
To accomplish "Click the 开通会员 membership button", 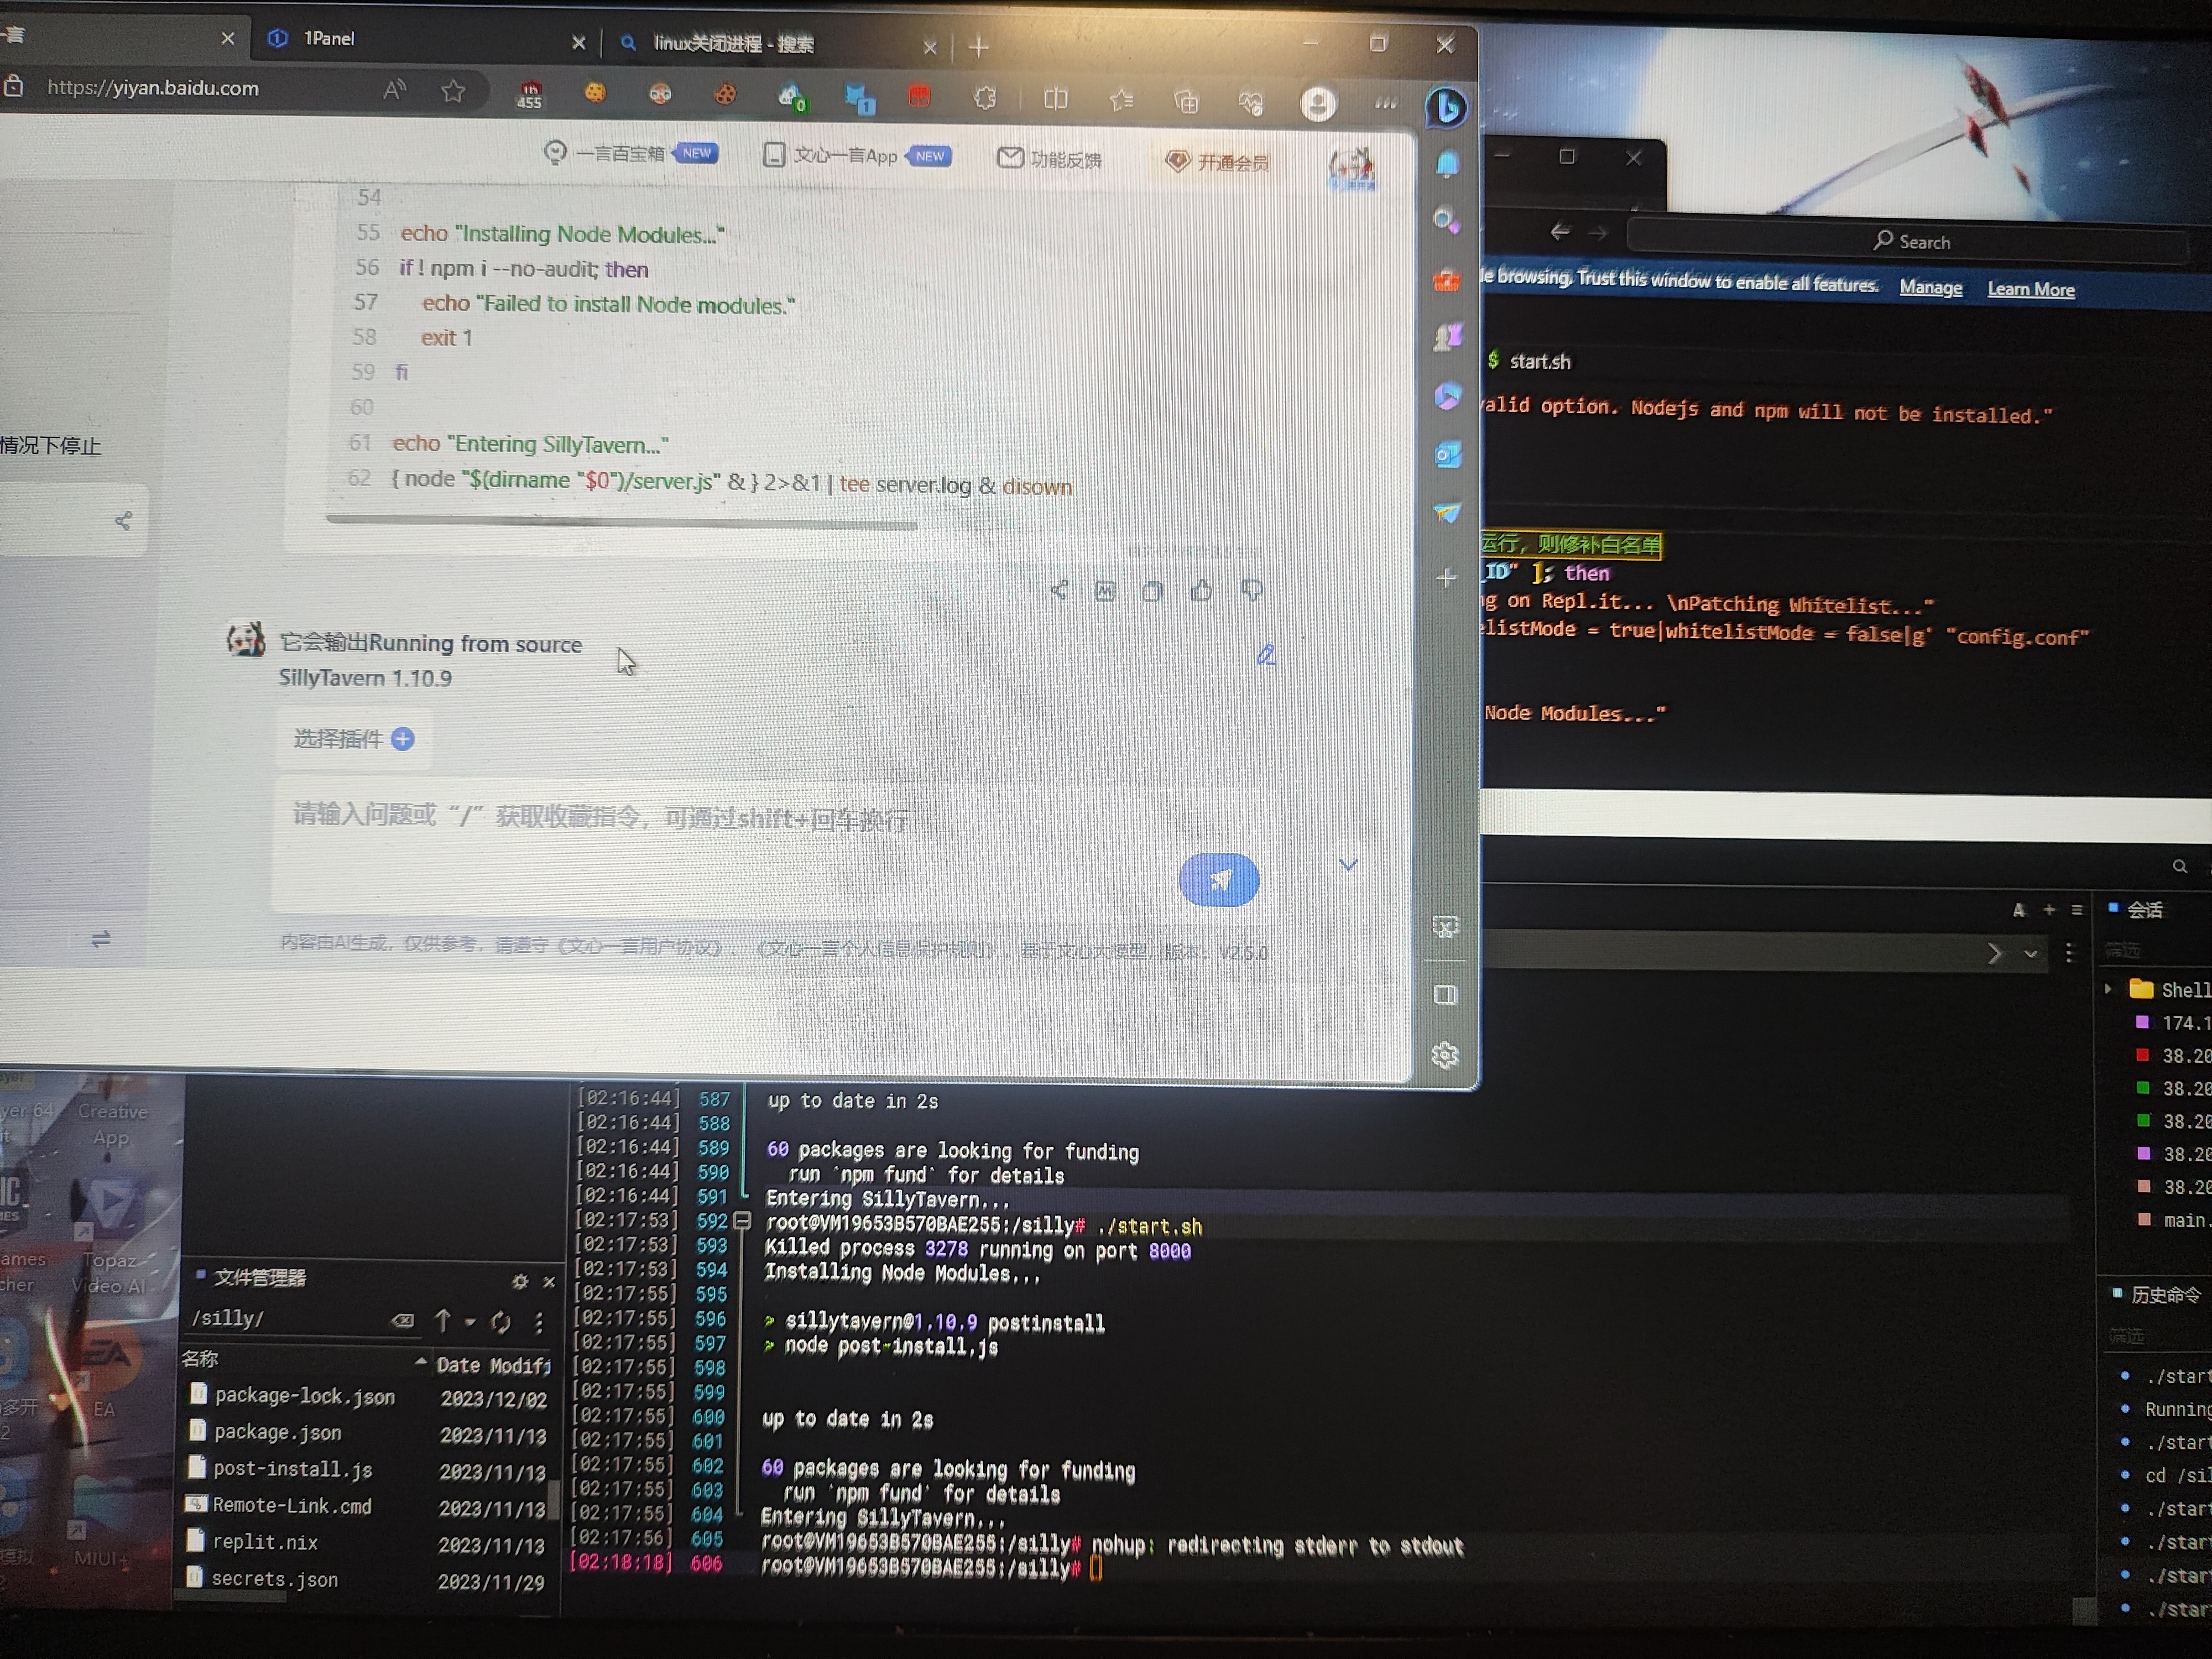I will point(1217,162).
